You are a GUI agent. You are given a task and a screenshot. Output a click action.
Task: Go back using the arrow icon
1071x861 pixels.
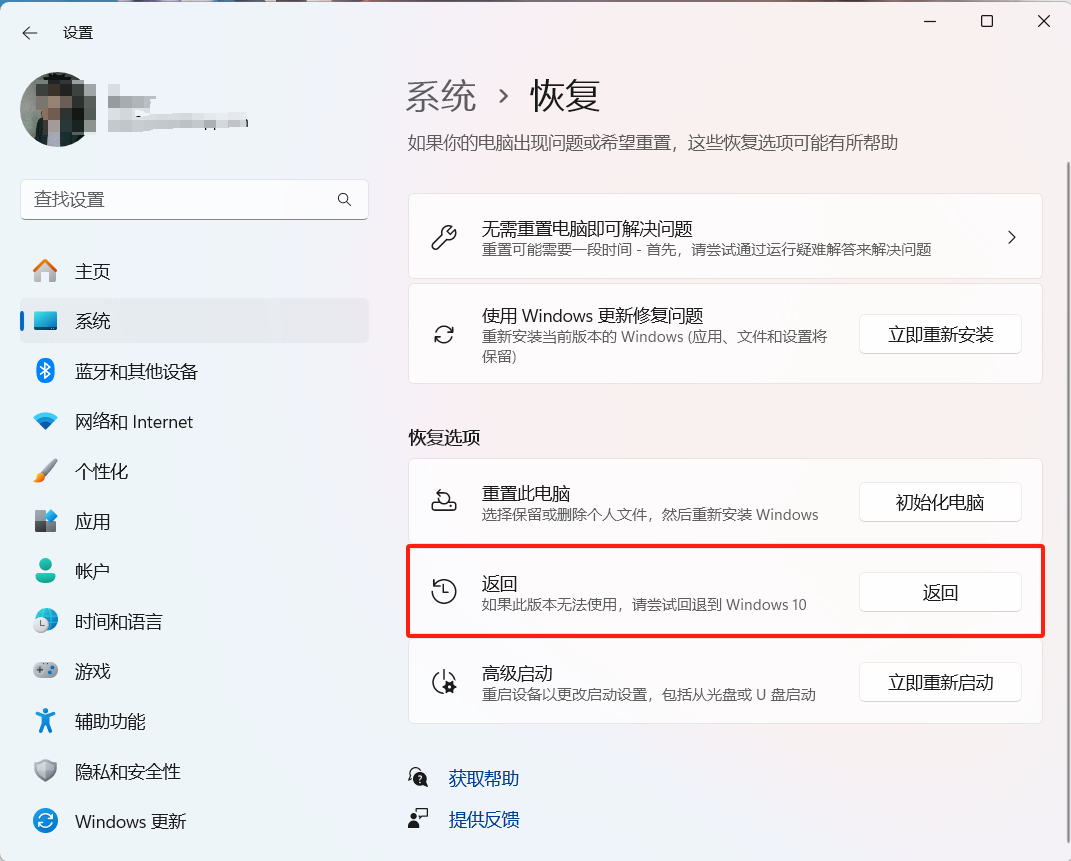(x=29, y=33)
